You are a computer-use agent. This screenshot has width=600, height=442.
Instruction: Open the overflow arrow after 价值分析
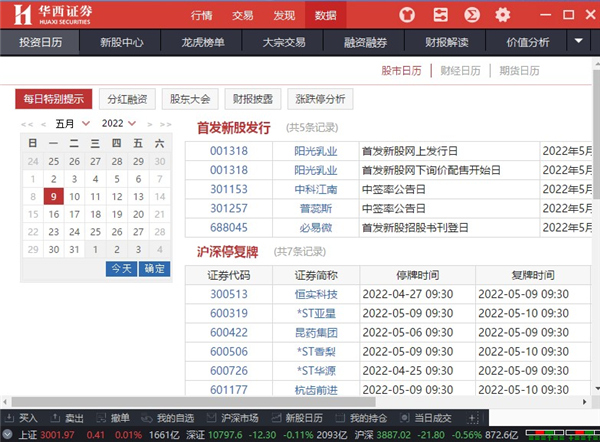580,42
